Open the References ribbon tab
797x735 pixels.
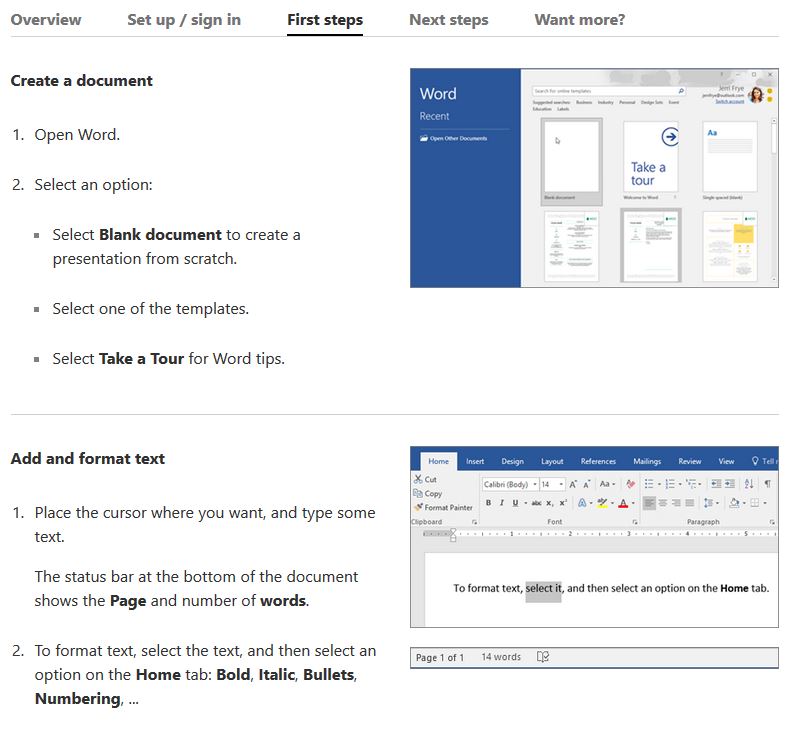(x=598, y=462)
